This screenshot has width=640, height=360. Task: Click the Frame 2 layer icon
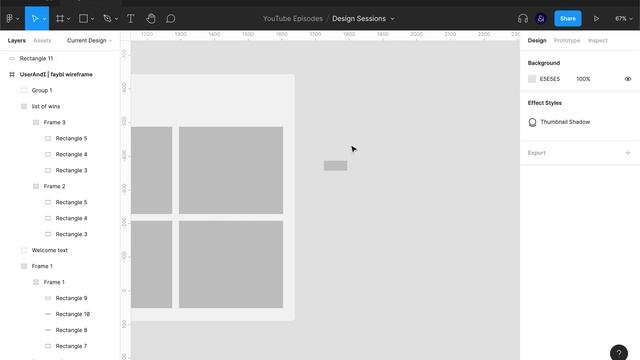tap(36, 186)
